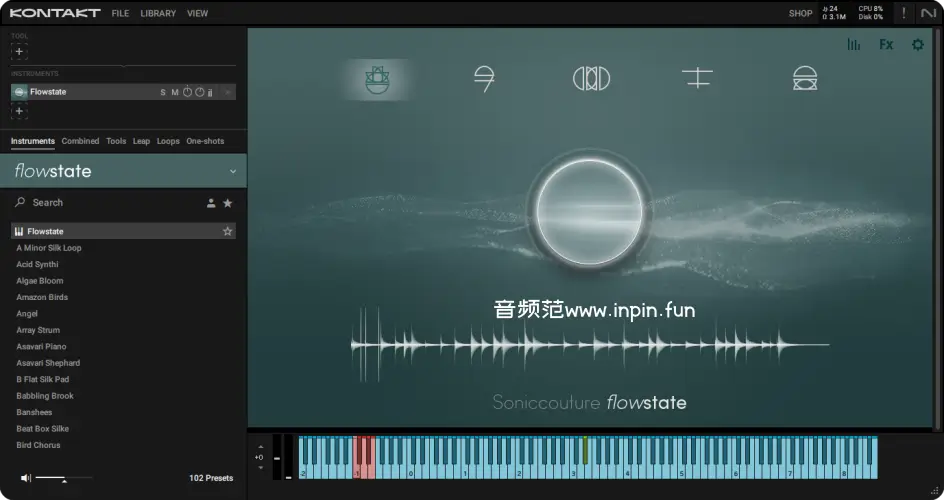The image size is (944, 500).
Task: Select the Acid Synthi preset
Action: 37,264
